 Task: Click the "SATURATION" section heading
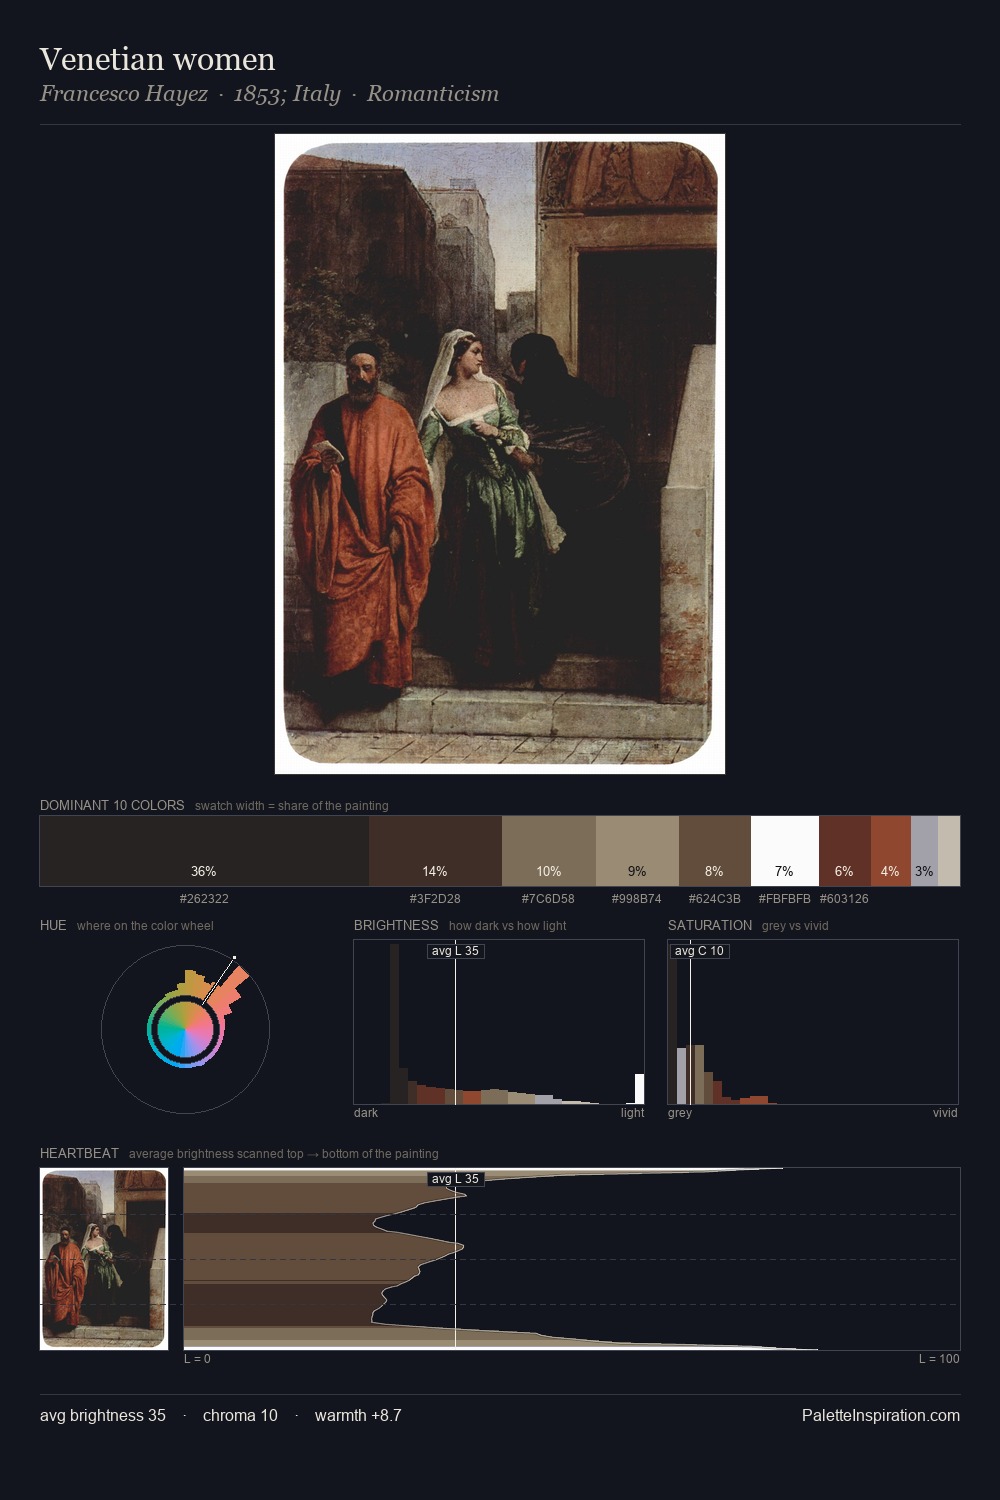[710, 925]
